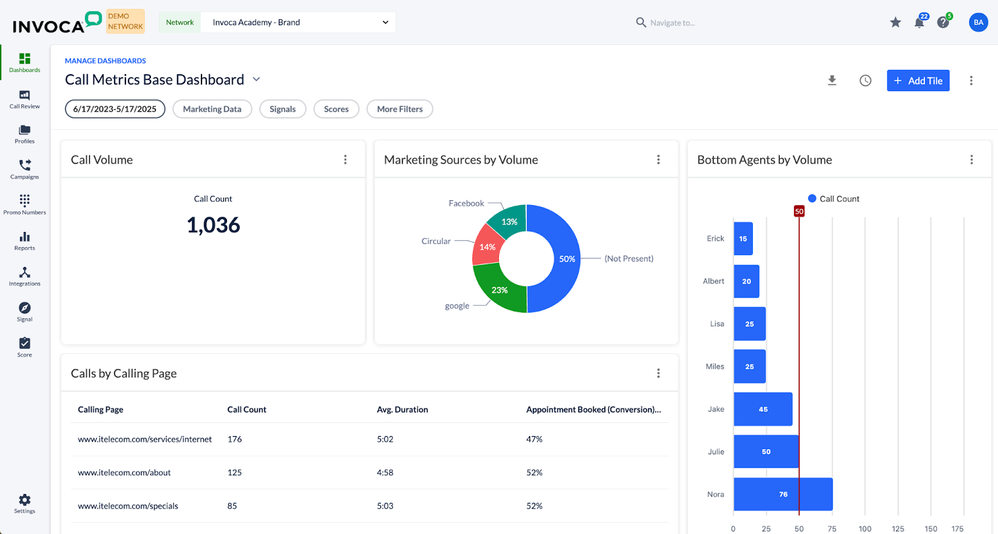Open the date range filter 6/17/2023-5/17/2025
The height and width of the screenshot is (534, 998).
point(115,109)
